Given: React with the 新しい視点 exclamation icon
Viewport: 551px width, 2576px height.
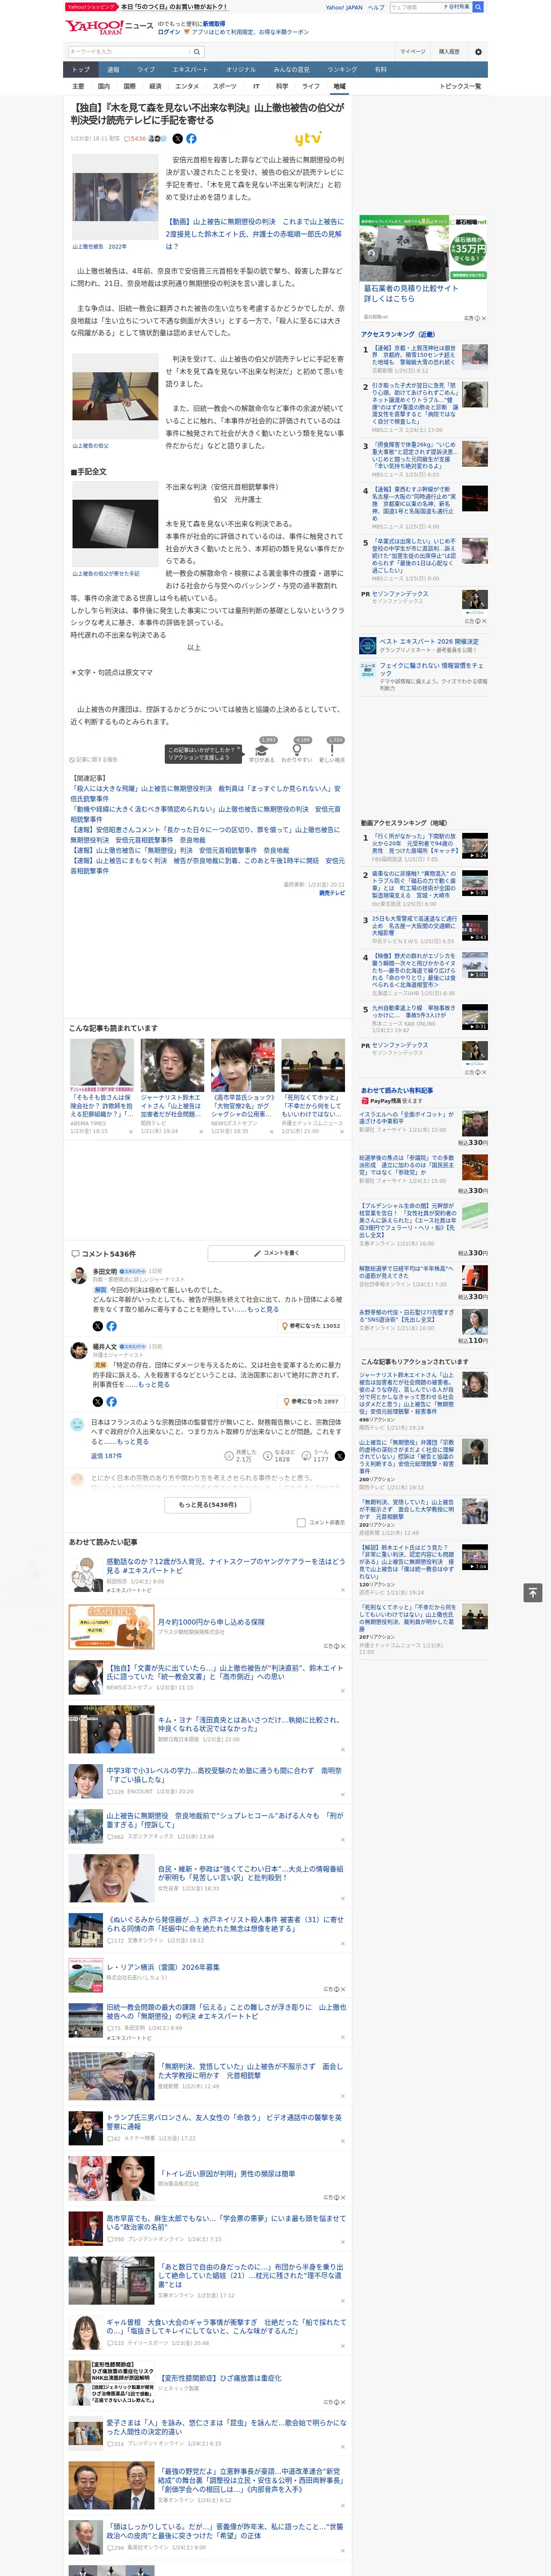Looking at the screenshot, I should 332,751.
